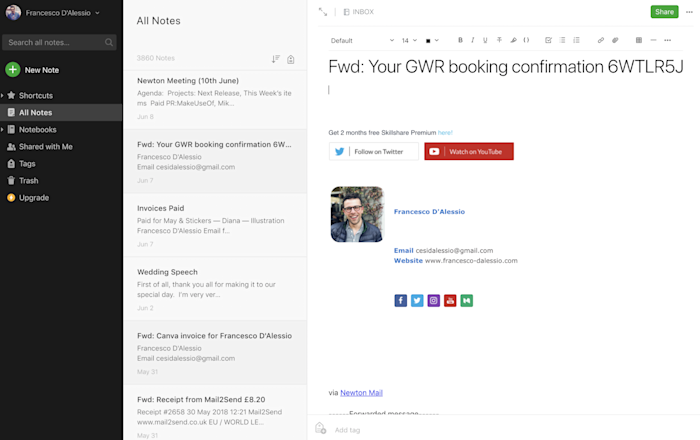The height and width of the screenshot is (440, 700).
Task: Create a New Note
Action: (32, 70)
